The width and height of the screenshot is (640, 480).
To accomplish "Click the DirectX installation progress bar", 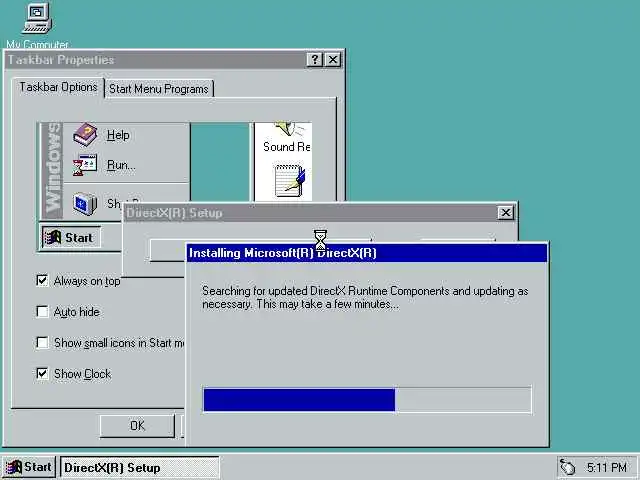I will (367, 400).
